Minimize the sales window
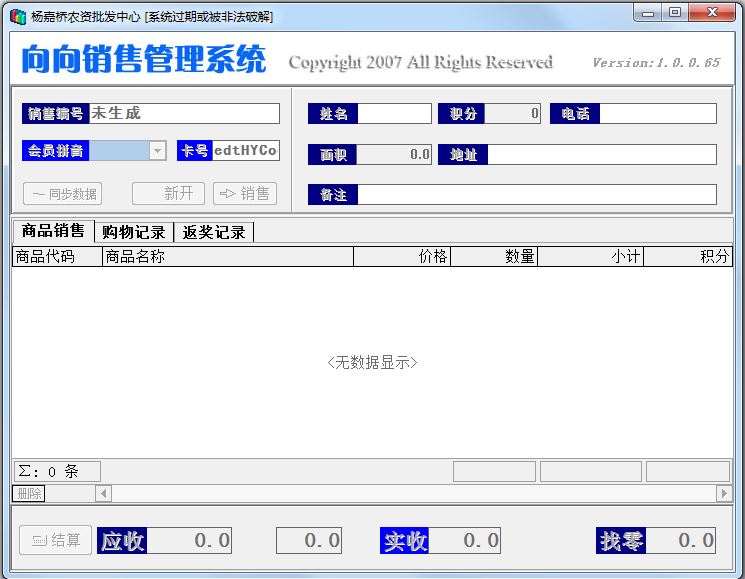The image size is (745, 579). tap(648, 12)
